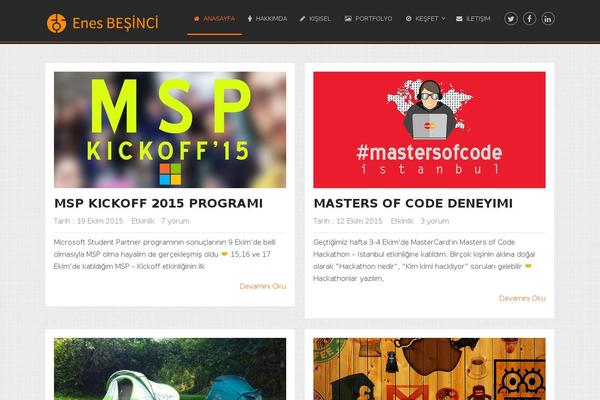
Task: Open the LinkedIn profile icon
Action: click(548, 18)
